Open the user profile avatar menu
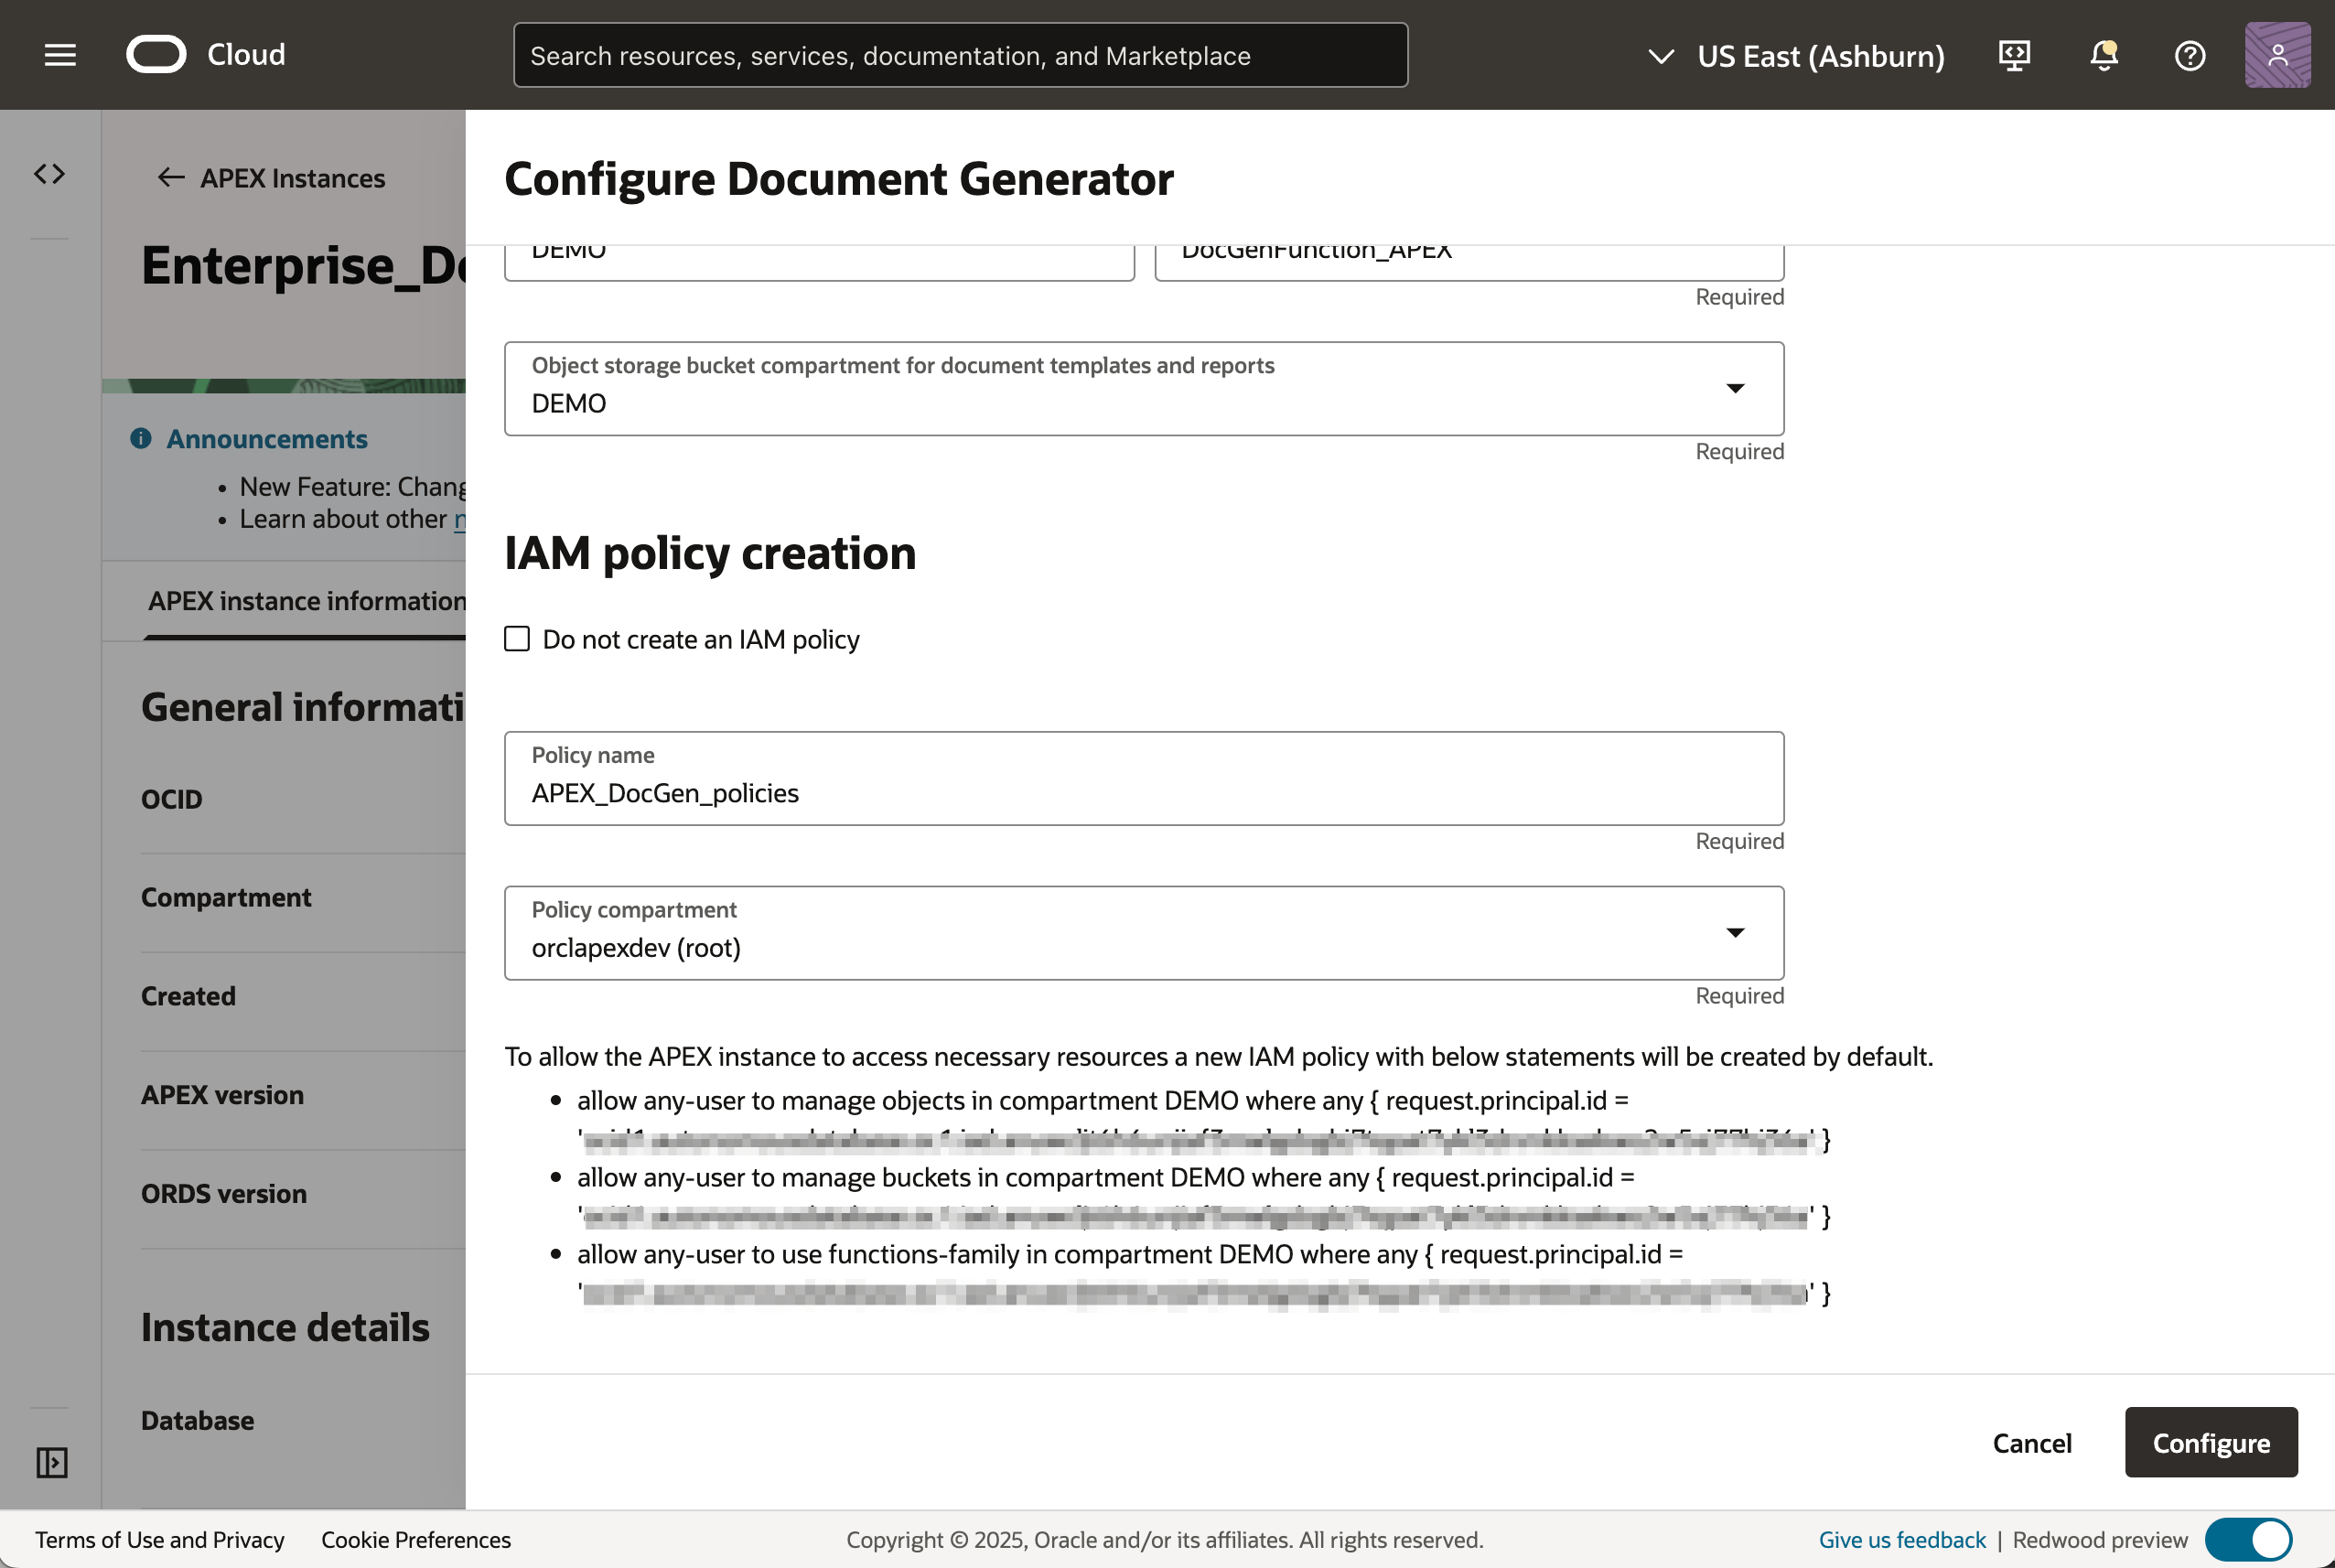This screenshot has height=1568, width=2335. click(2277, 55)
